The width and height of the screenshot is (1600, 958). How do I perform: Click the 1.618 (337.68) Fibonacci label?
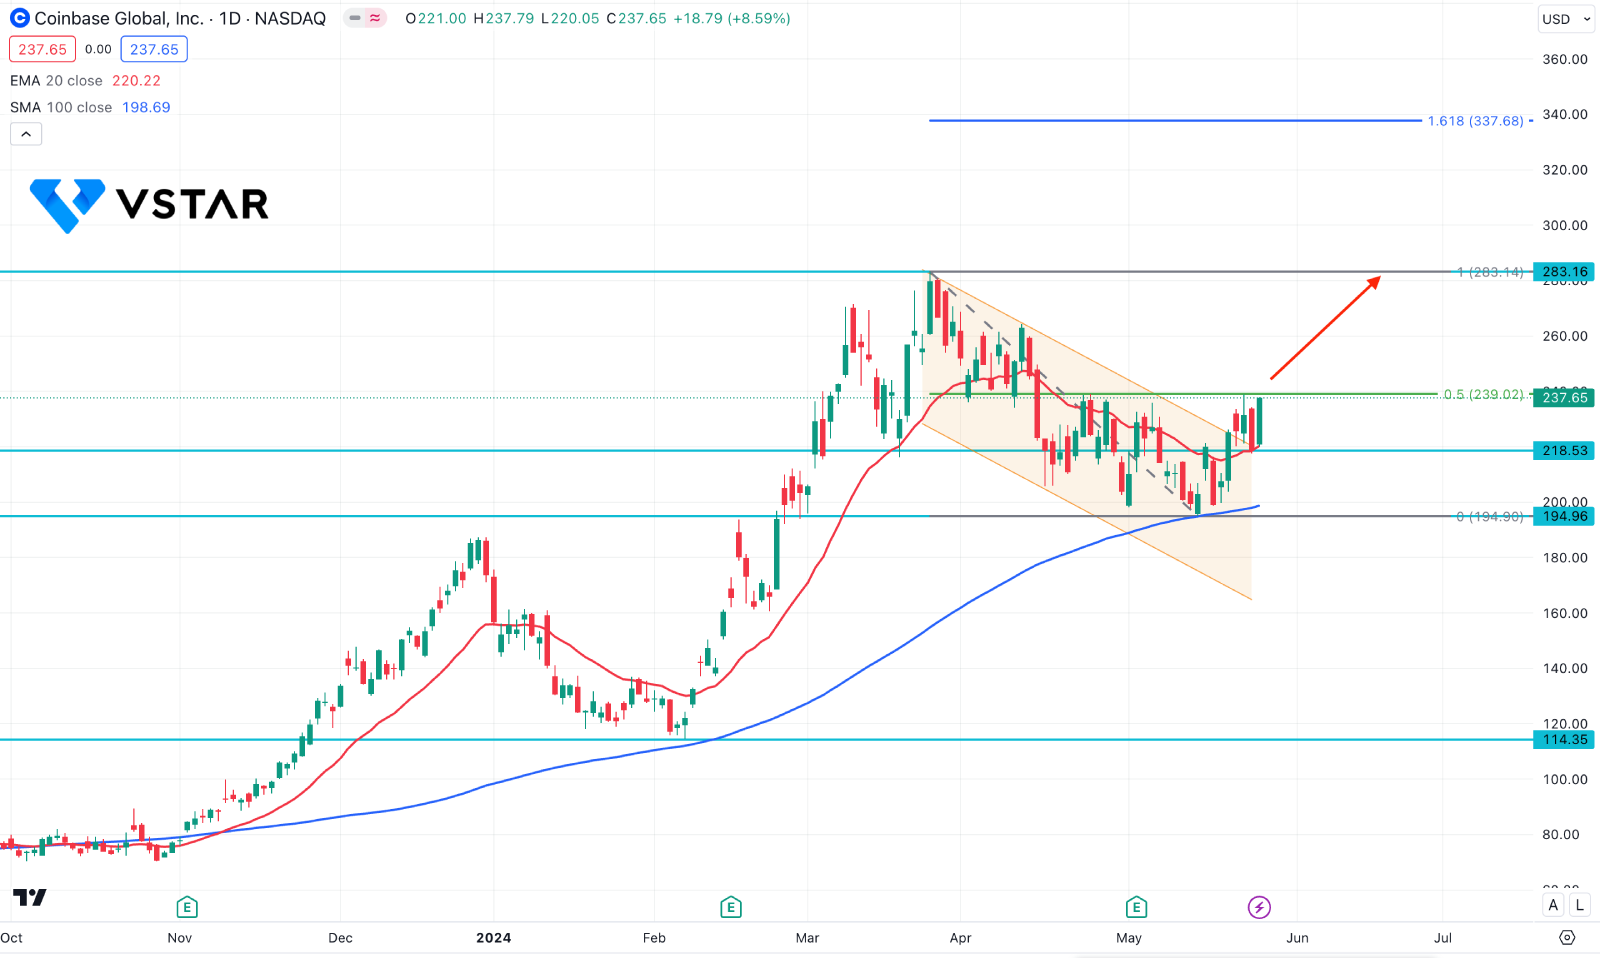[x=1476, y=121]
